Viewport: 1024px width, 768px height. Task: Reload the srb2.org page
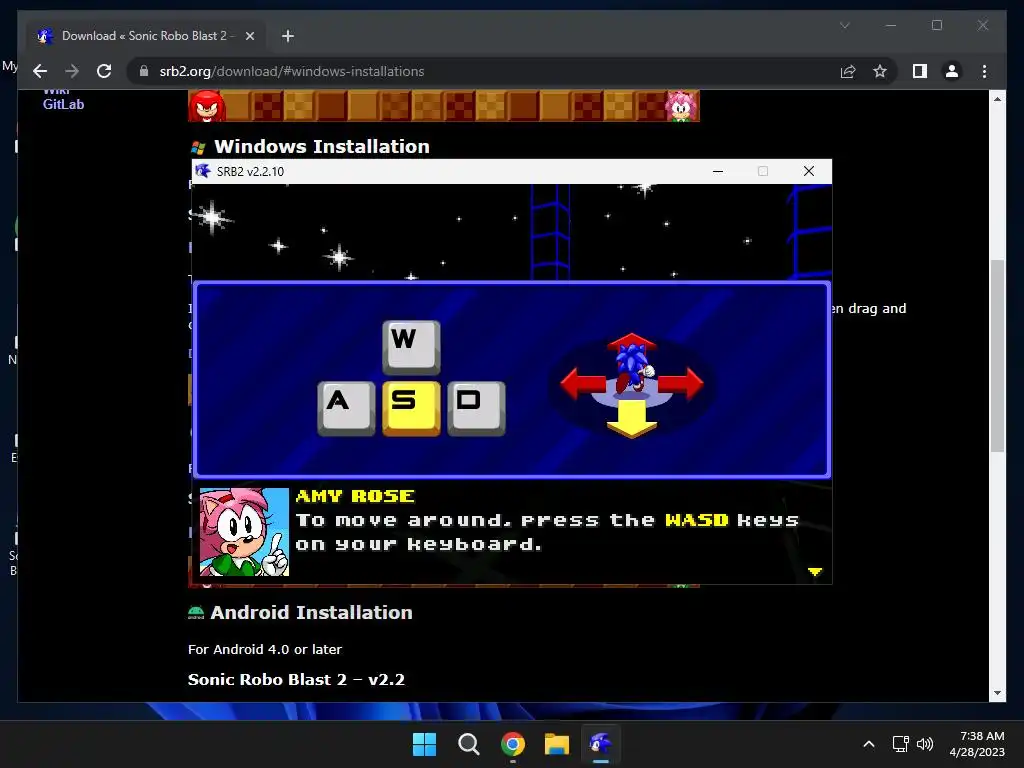click(104, 71)
